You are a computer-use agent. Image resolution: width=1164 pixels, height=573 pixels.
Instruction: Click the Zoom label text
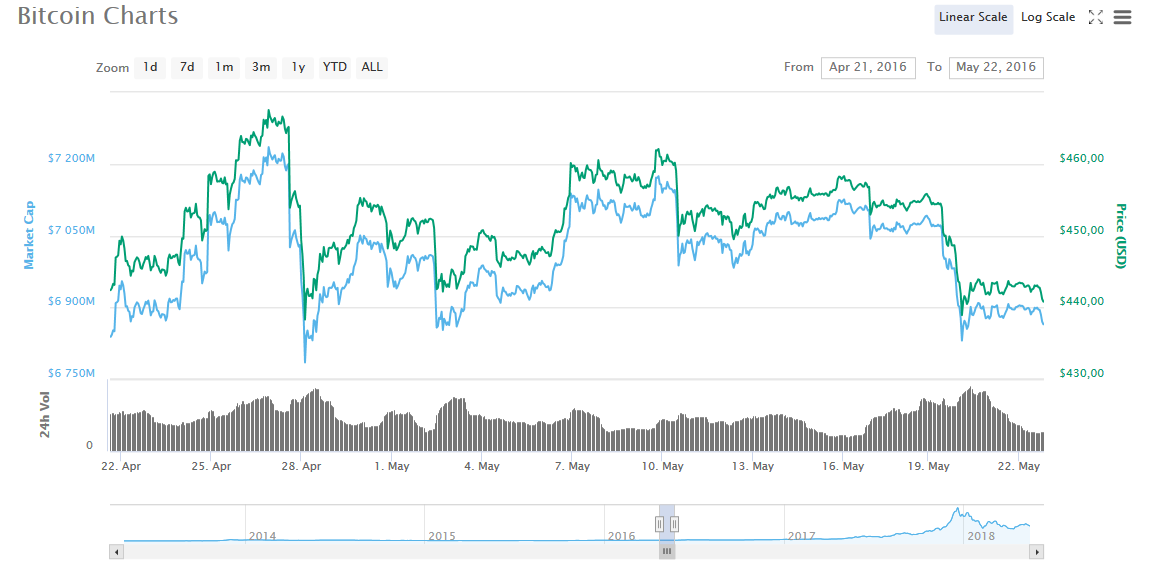coord(113,68)
